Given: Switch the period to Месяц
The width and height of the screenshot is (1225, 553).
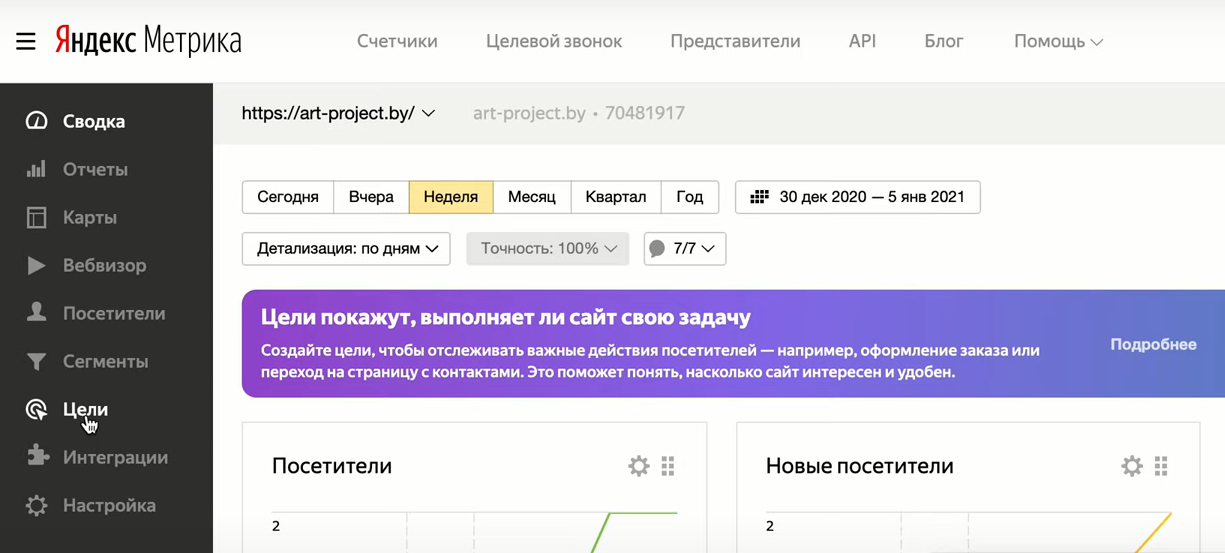Looking at the screenshot, I should [531, 197].
